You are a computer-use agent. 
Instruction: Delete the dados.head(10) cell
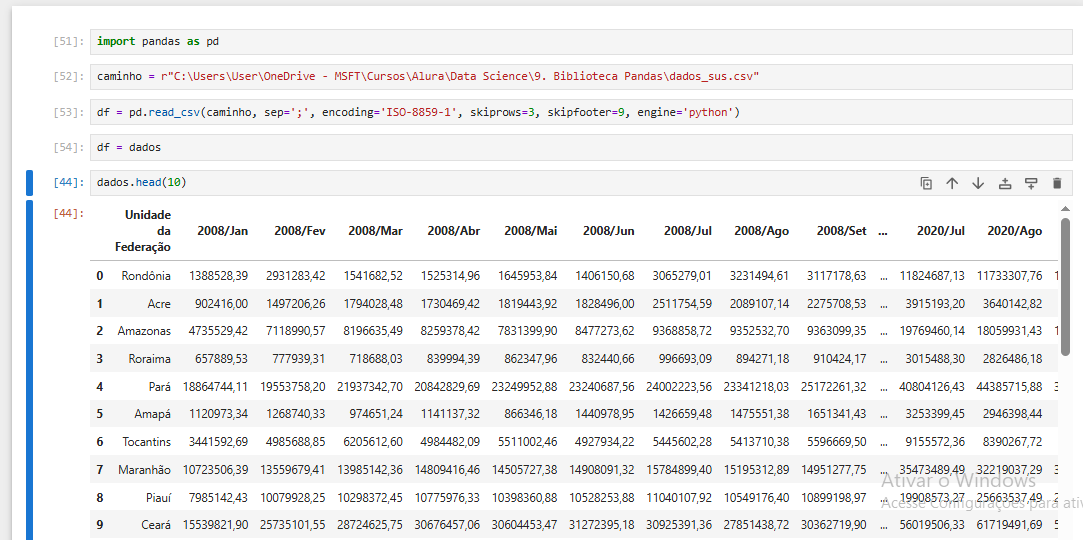click(1057, 183)
